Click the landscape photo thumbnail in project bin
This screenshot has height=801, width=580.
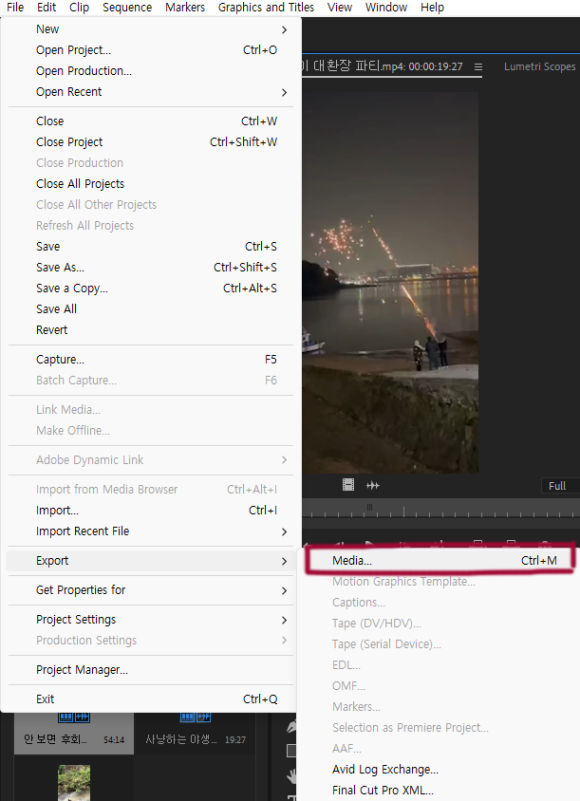click(x=74, y=783)
